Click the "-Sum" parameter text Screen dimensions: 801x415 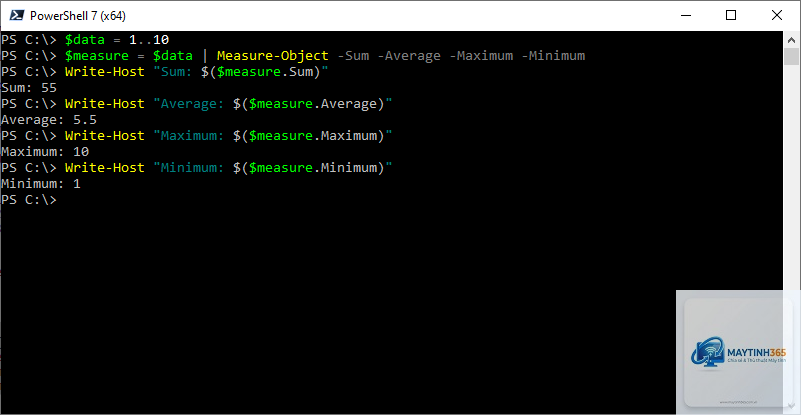pos(353,55)
